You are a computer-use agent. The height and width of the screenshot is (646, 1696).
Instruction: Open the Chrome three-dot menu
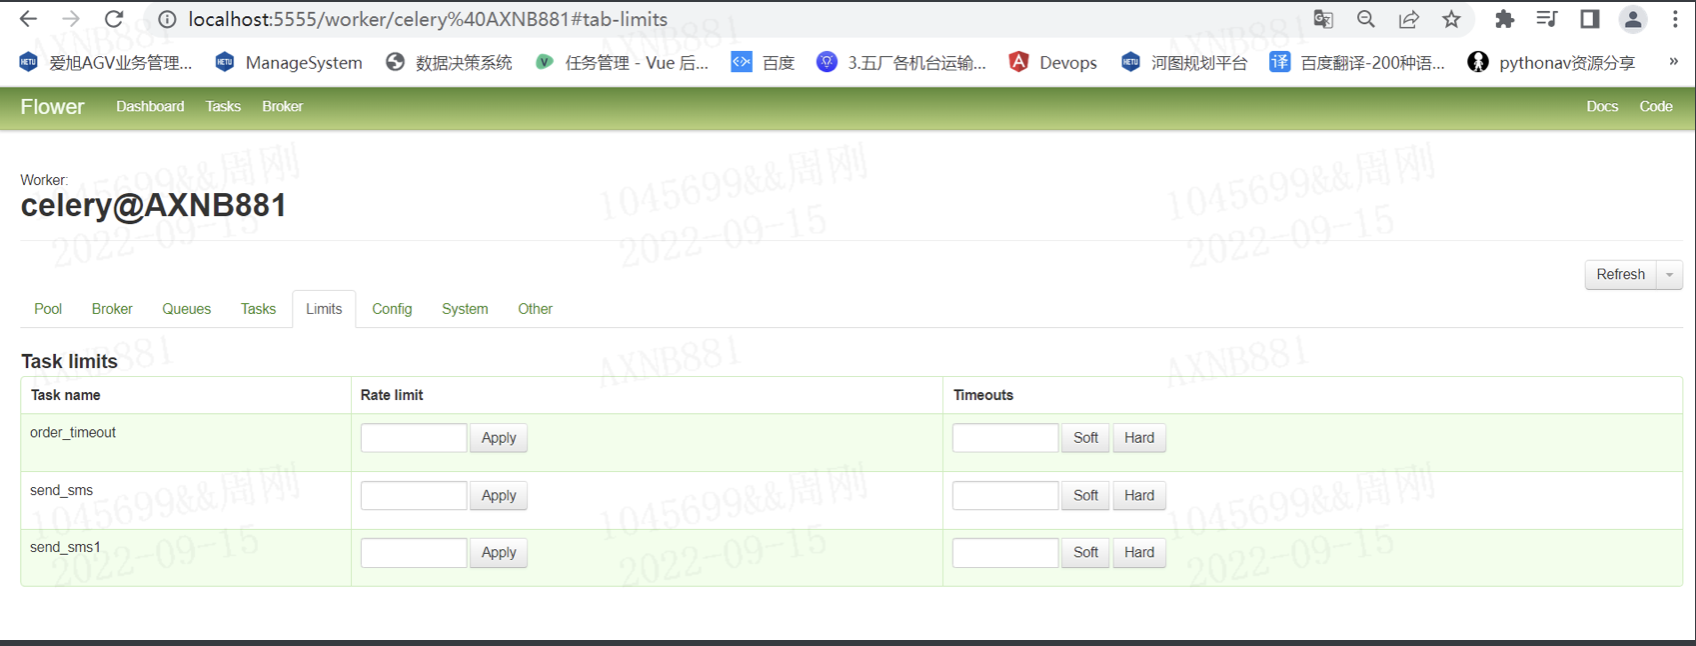[x=1675, y=19]
